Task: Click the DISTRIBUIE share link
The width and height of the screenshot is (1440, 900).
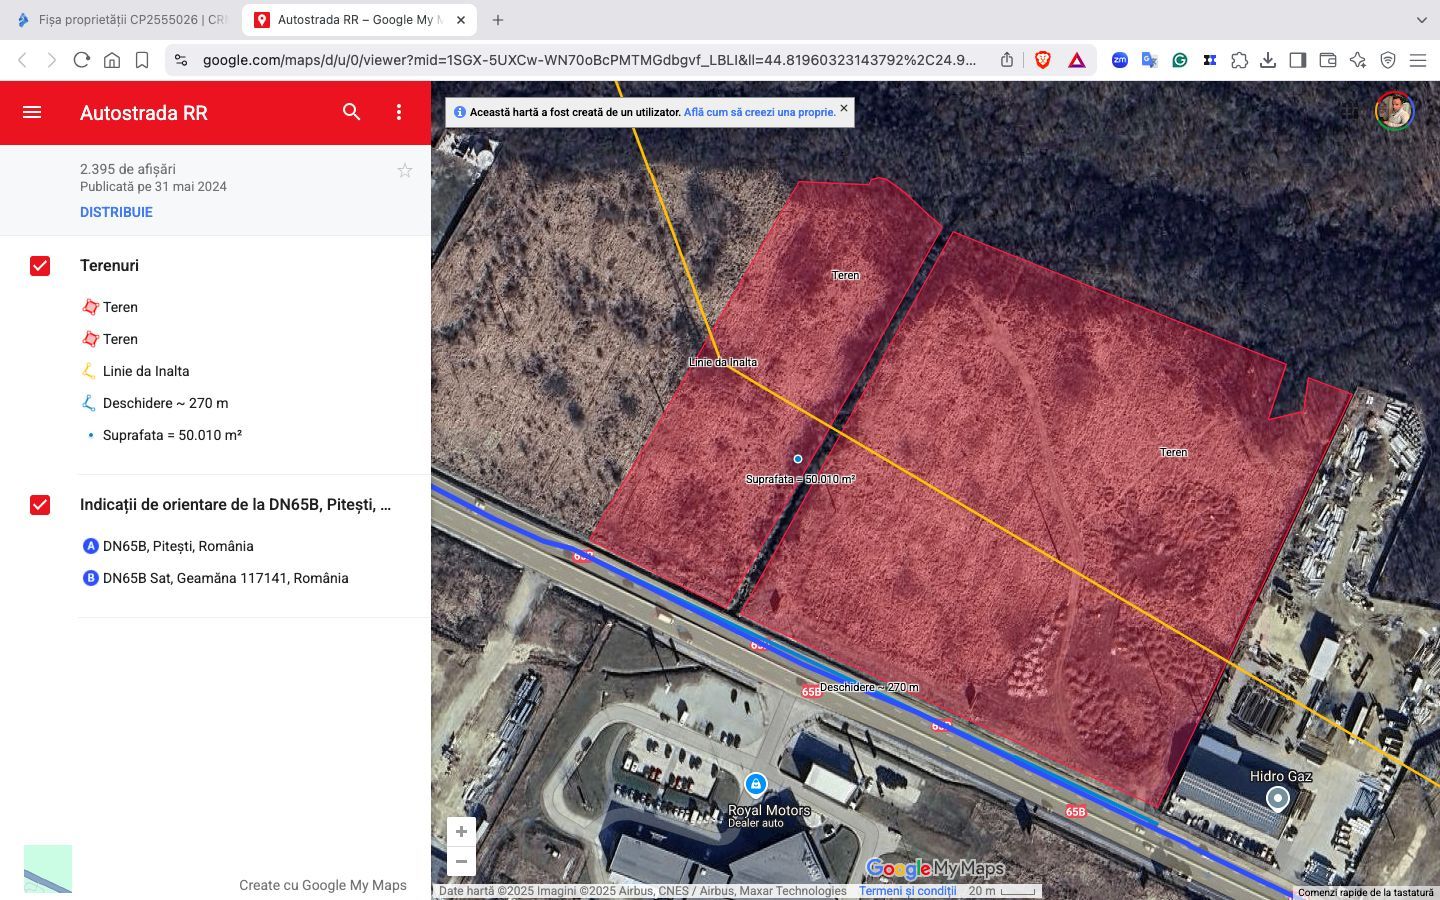Action: [x=116, y=212]
